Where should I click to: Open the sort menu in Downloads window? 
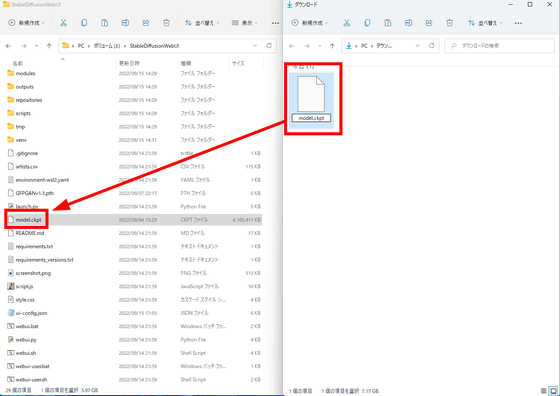(x=485, y=23)
